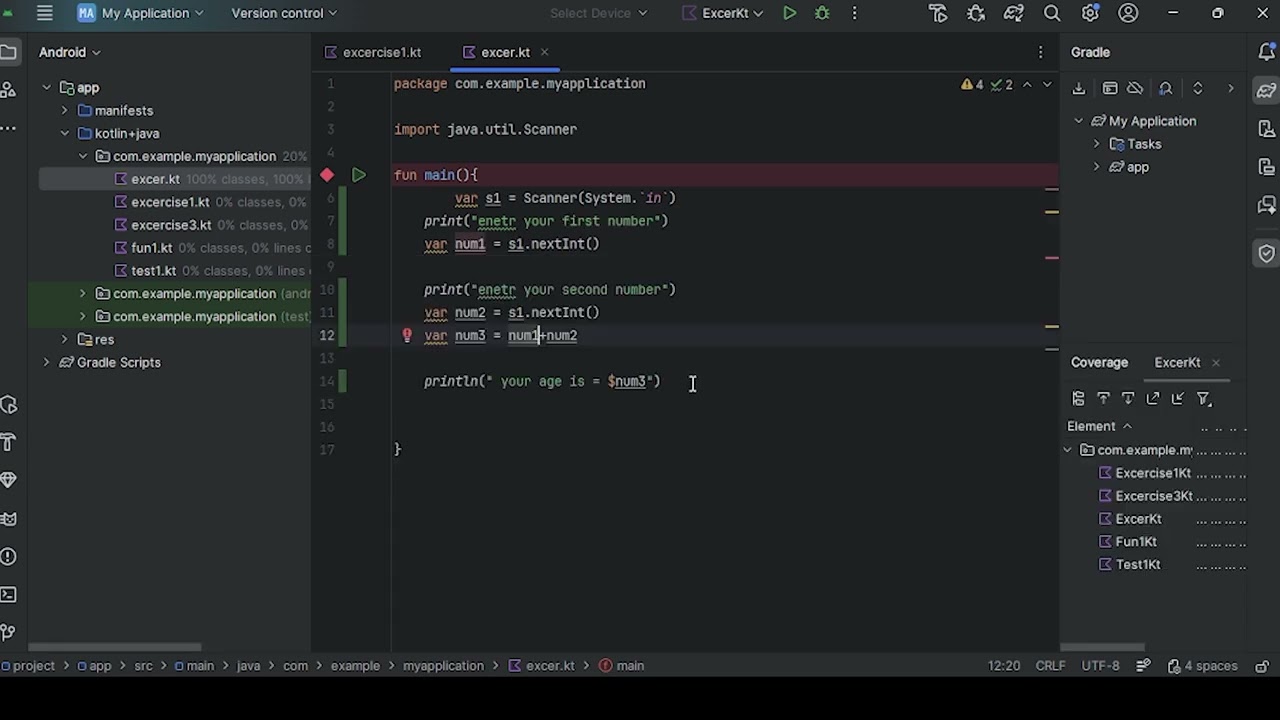Click flatten packages icon in Coverage panel
The height and width of the screenshot is (720, 1280).
coord(1079,398)
